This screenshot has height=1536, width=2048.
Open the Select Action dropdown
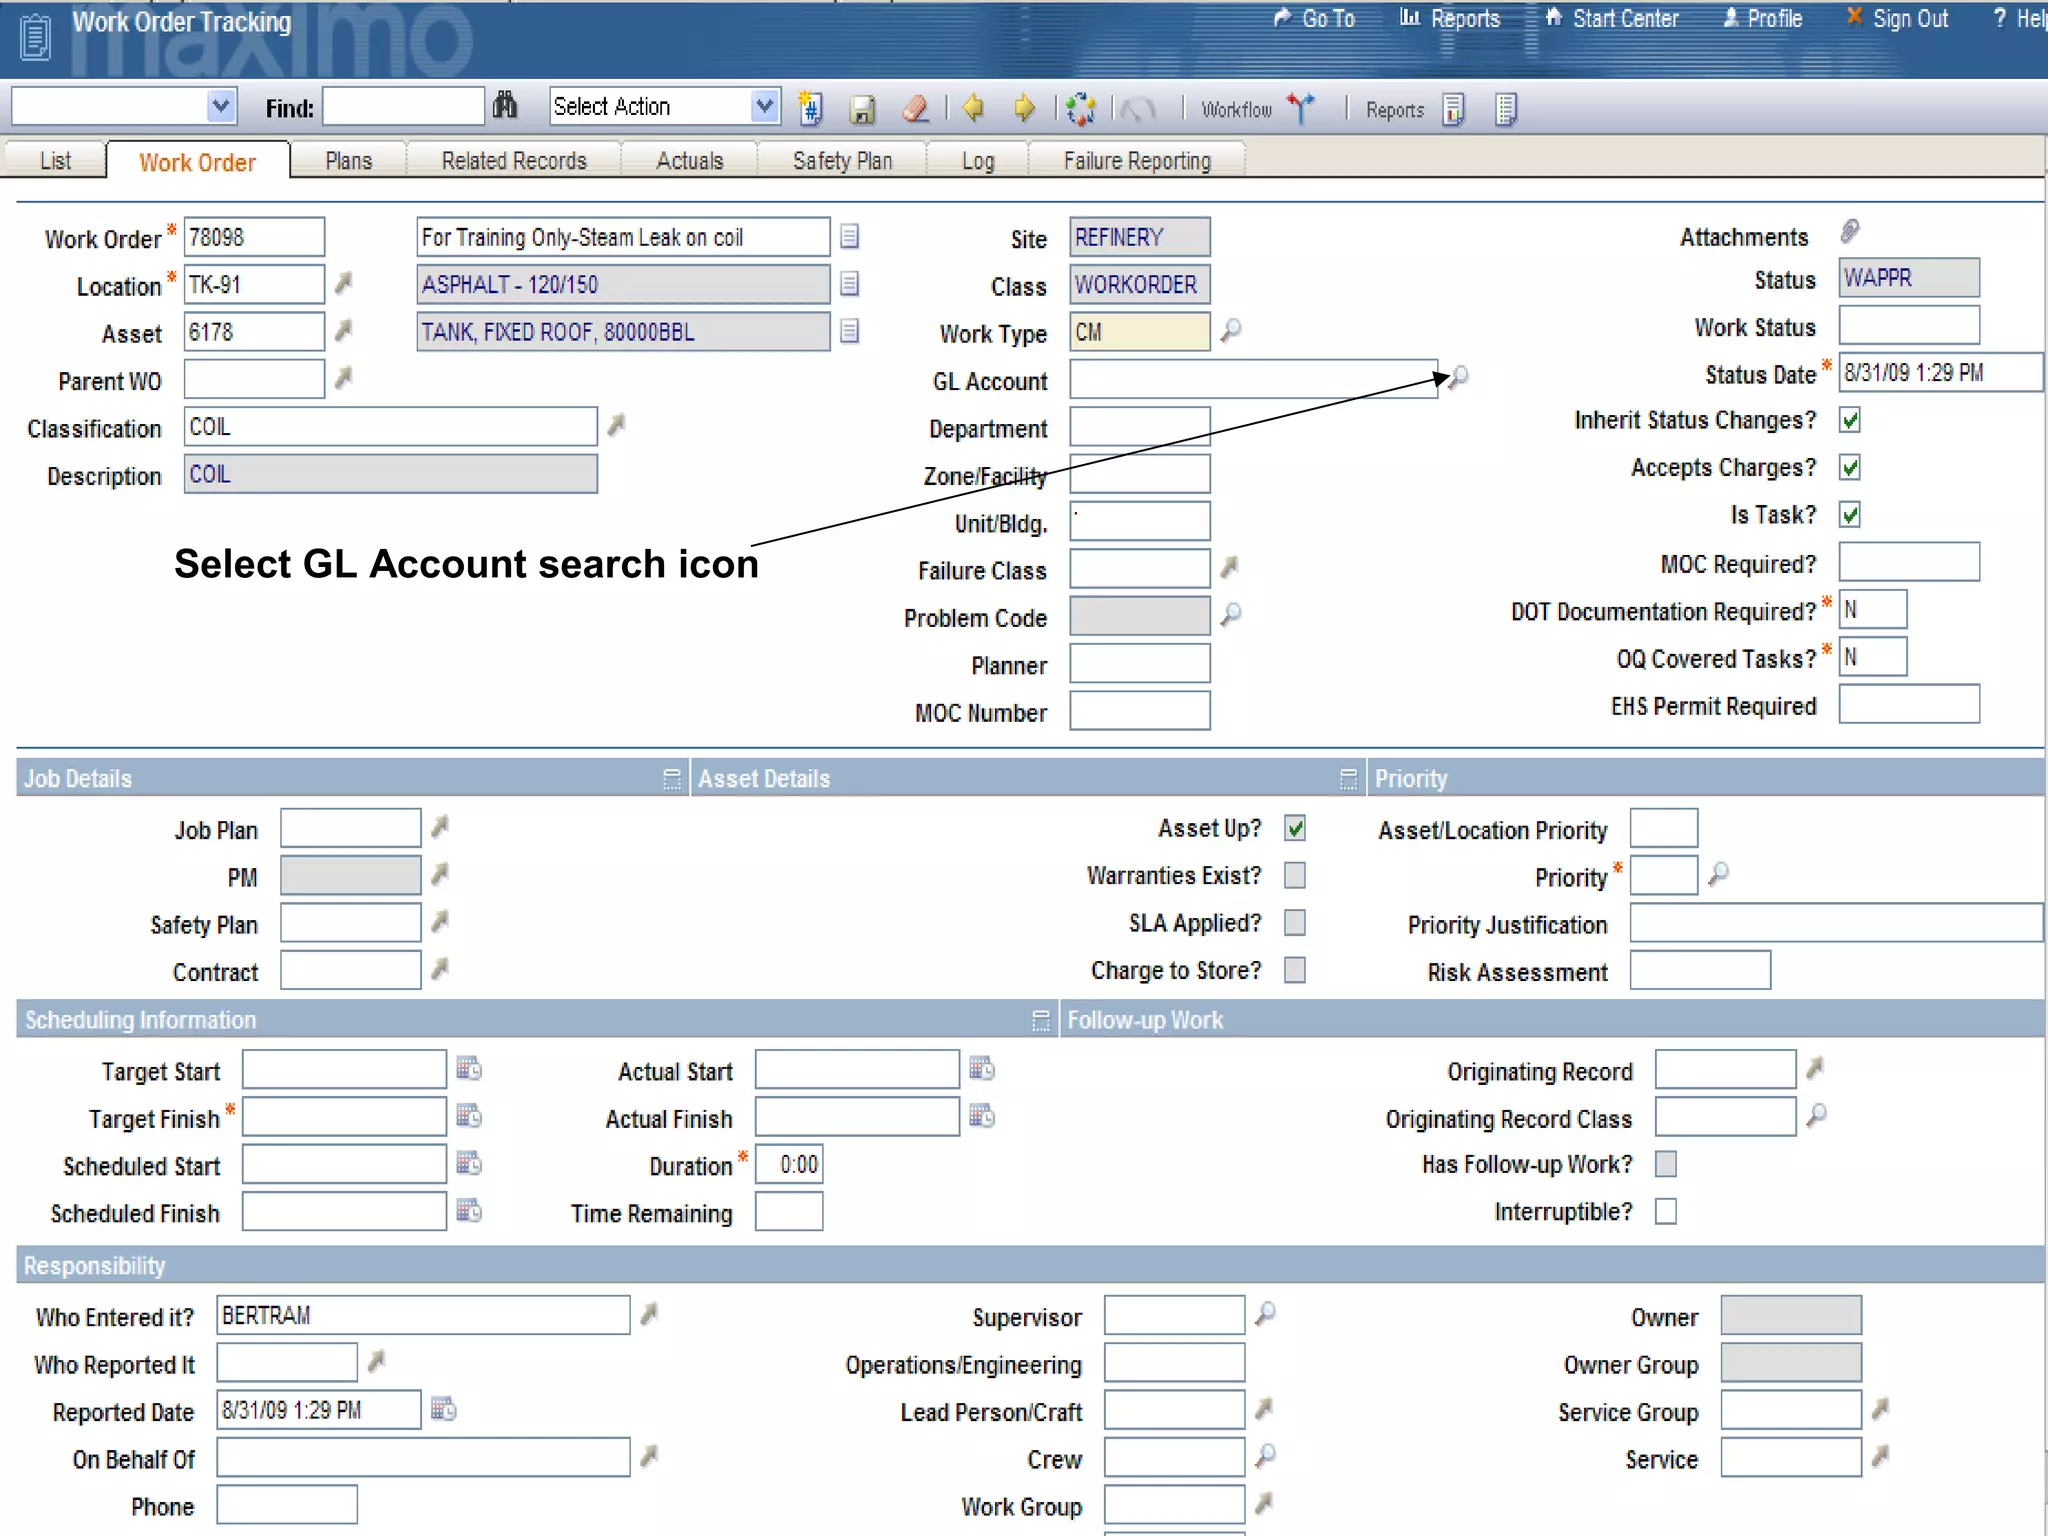tap(765, 106)
